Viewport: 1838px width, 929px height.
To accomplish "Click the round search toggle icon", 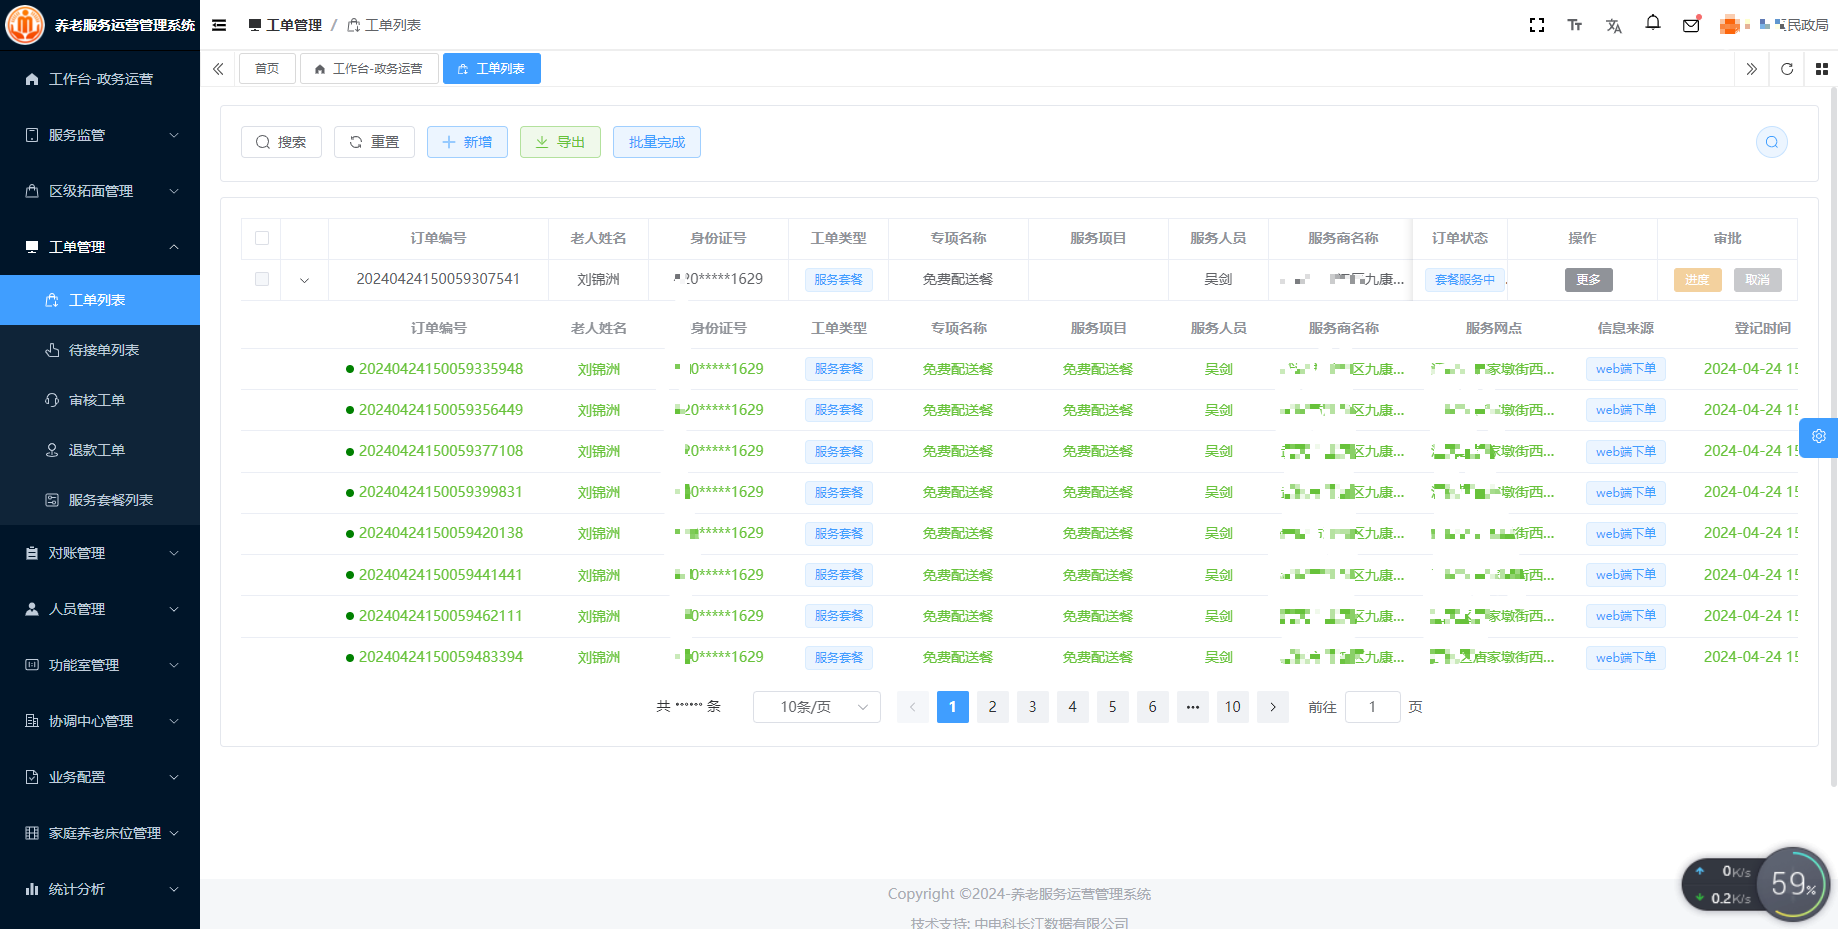I will coord(1772,142).
